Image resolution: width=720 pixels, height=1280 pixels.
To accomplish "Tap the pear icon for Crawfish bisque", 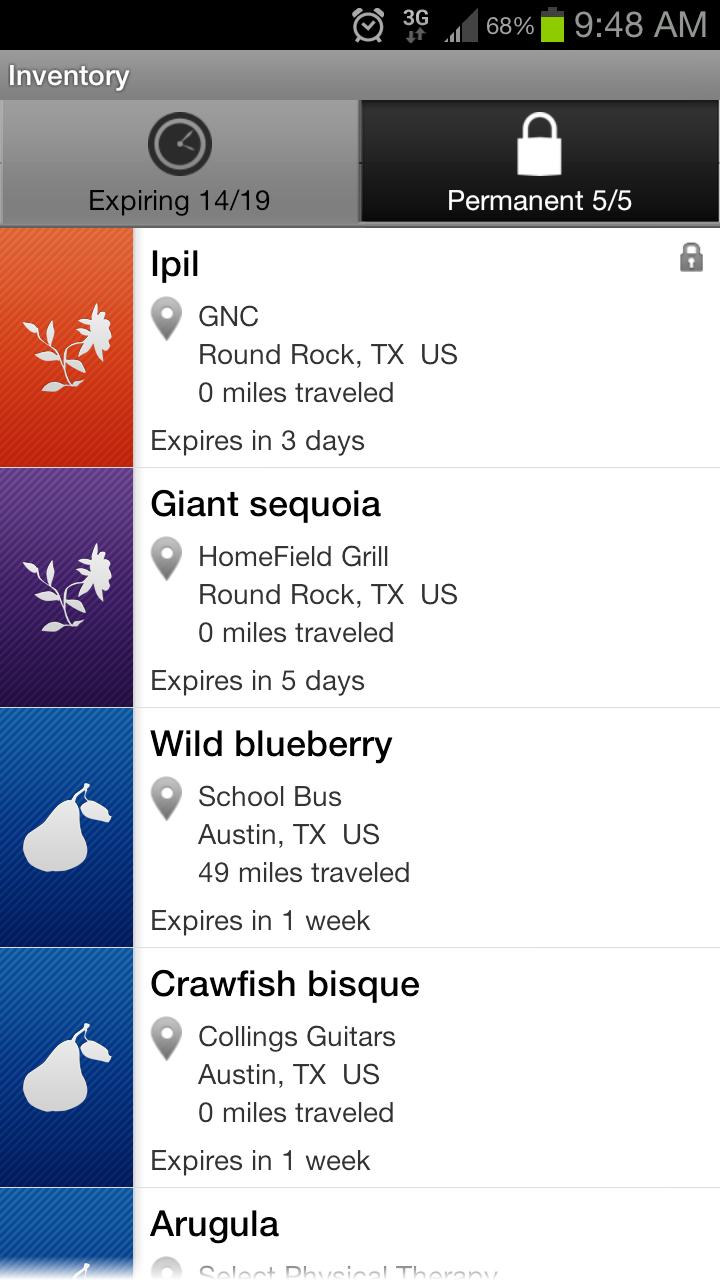I will (x=66, y=1068).
